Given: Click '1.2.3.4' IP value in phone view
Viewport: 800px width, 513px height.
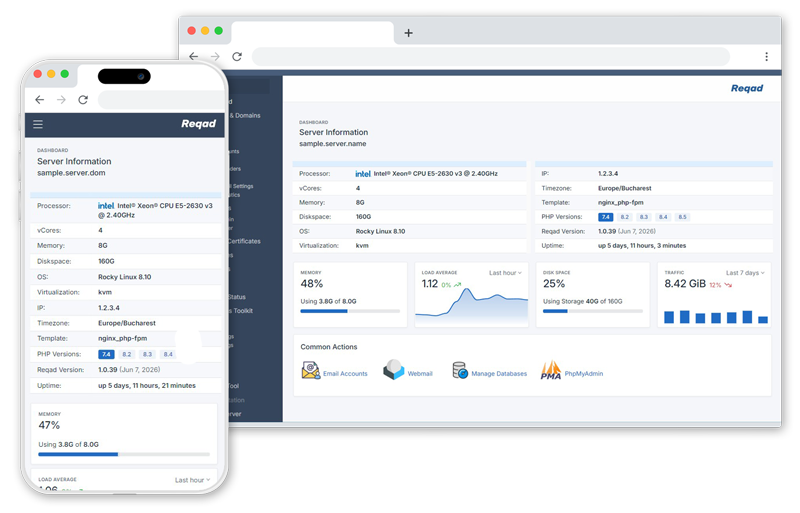Looking at the screenshot, I should [109, 308].
